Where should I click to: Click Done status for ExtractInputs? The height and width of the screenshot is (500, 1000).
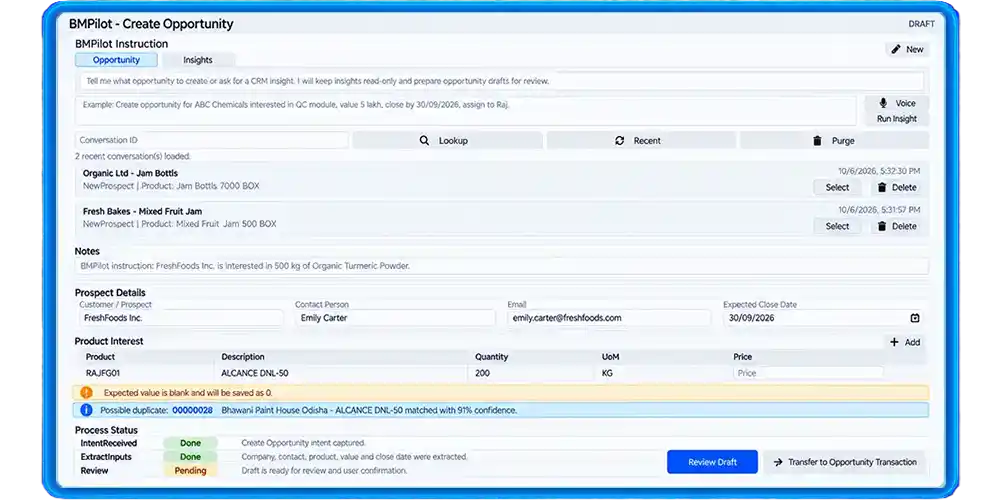click(x=190, y=457)
